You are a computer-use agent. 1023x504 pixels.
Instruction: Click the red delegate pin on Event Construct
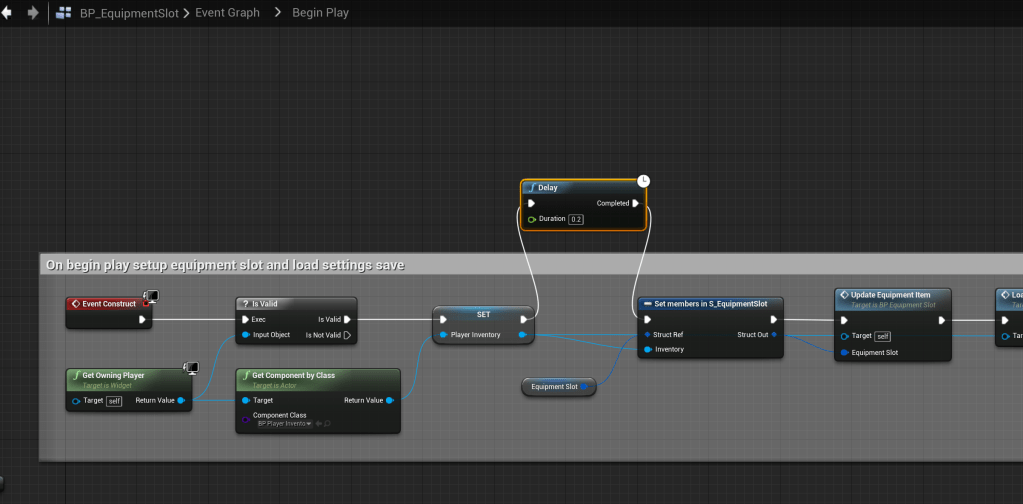point(146,303)
